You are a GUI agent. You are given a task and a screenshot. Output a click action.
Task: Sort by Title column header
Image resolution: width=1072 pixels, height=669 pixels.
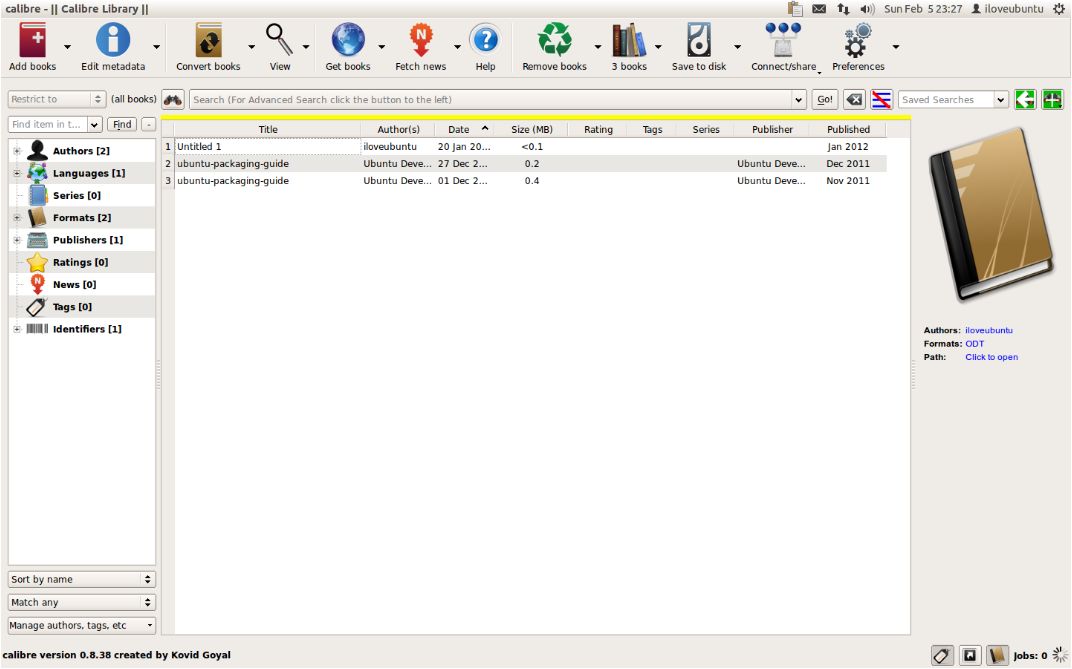coord(268,130)
